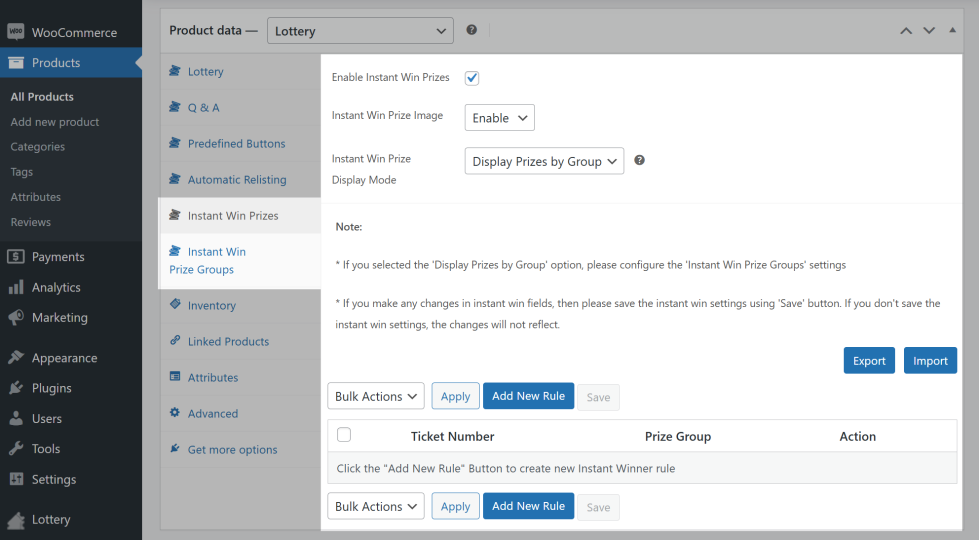Toggle select-all checkbox in rules table header

pos(344,435)
